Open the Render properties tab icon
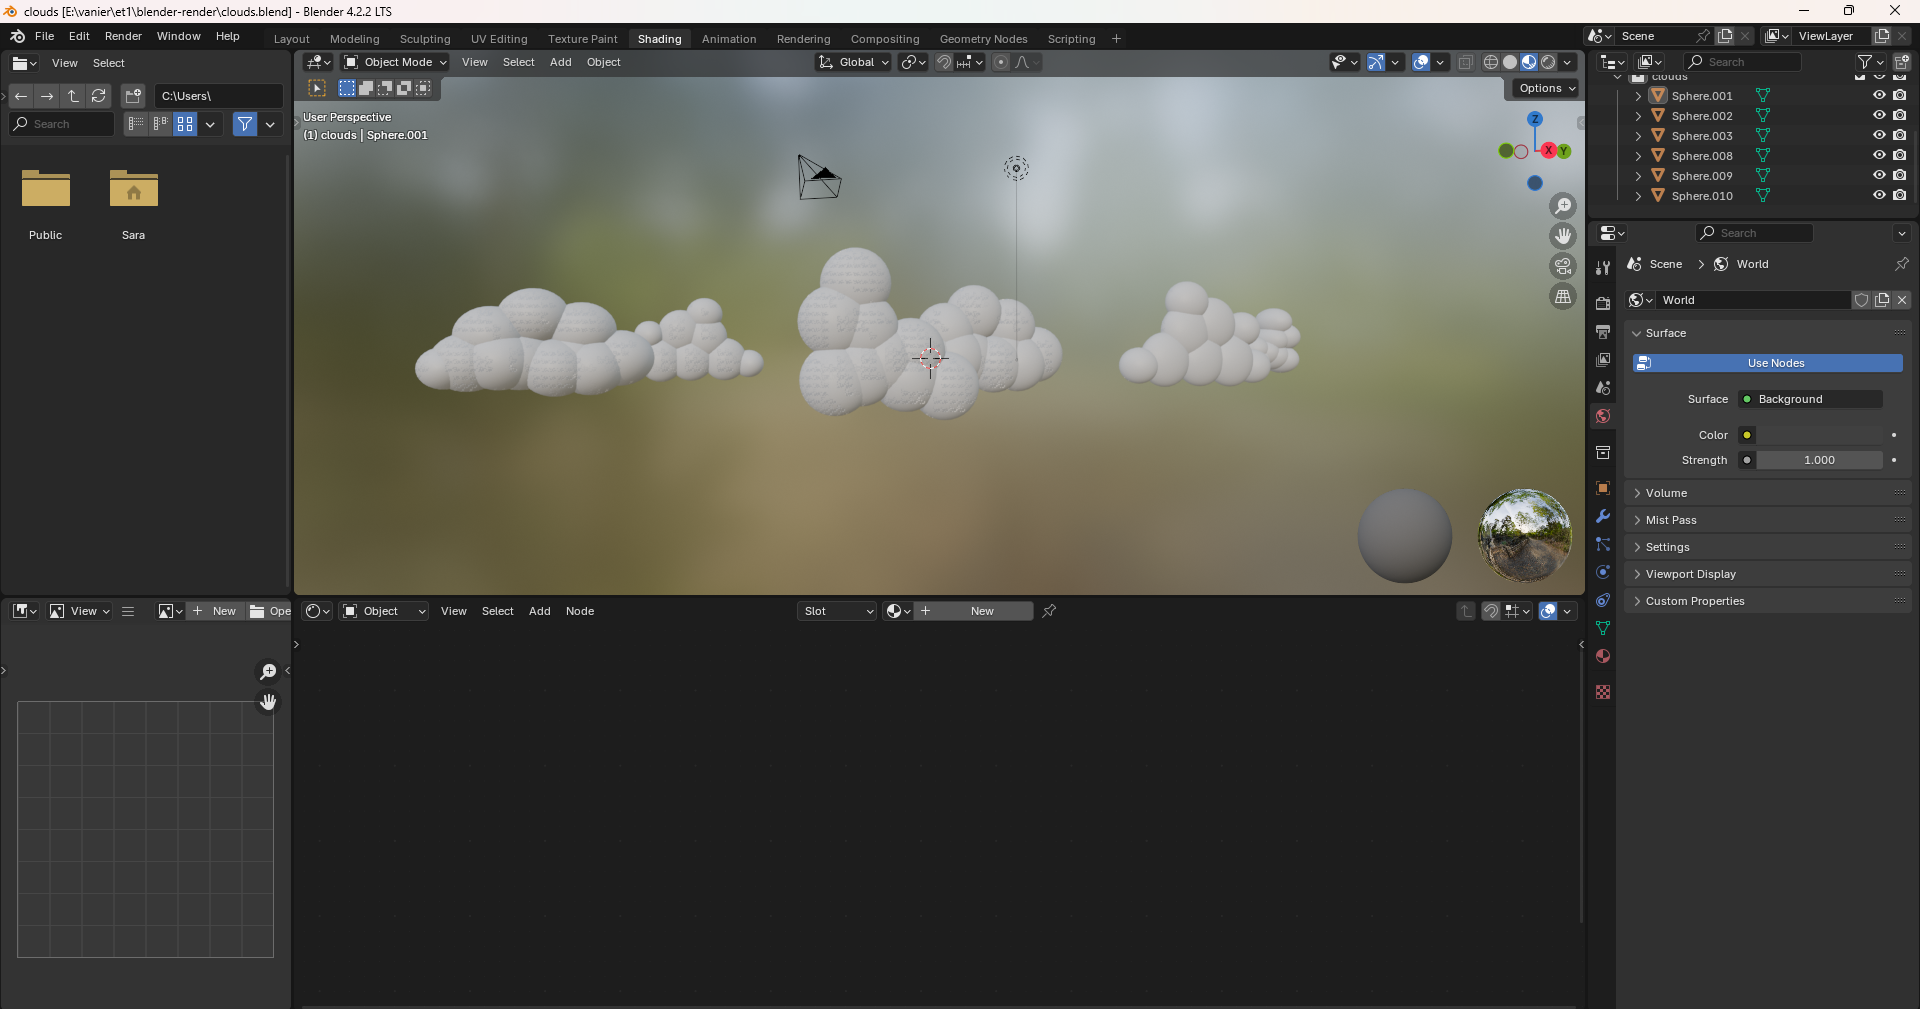Screen dimensions: 1920x1009 point(1603,304)
